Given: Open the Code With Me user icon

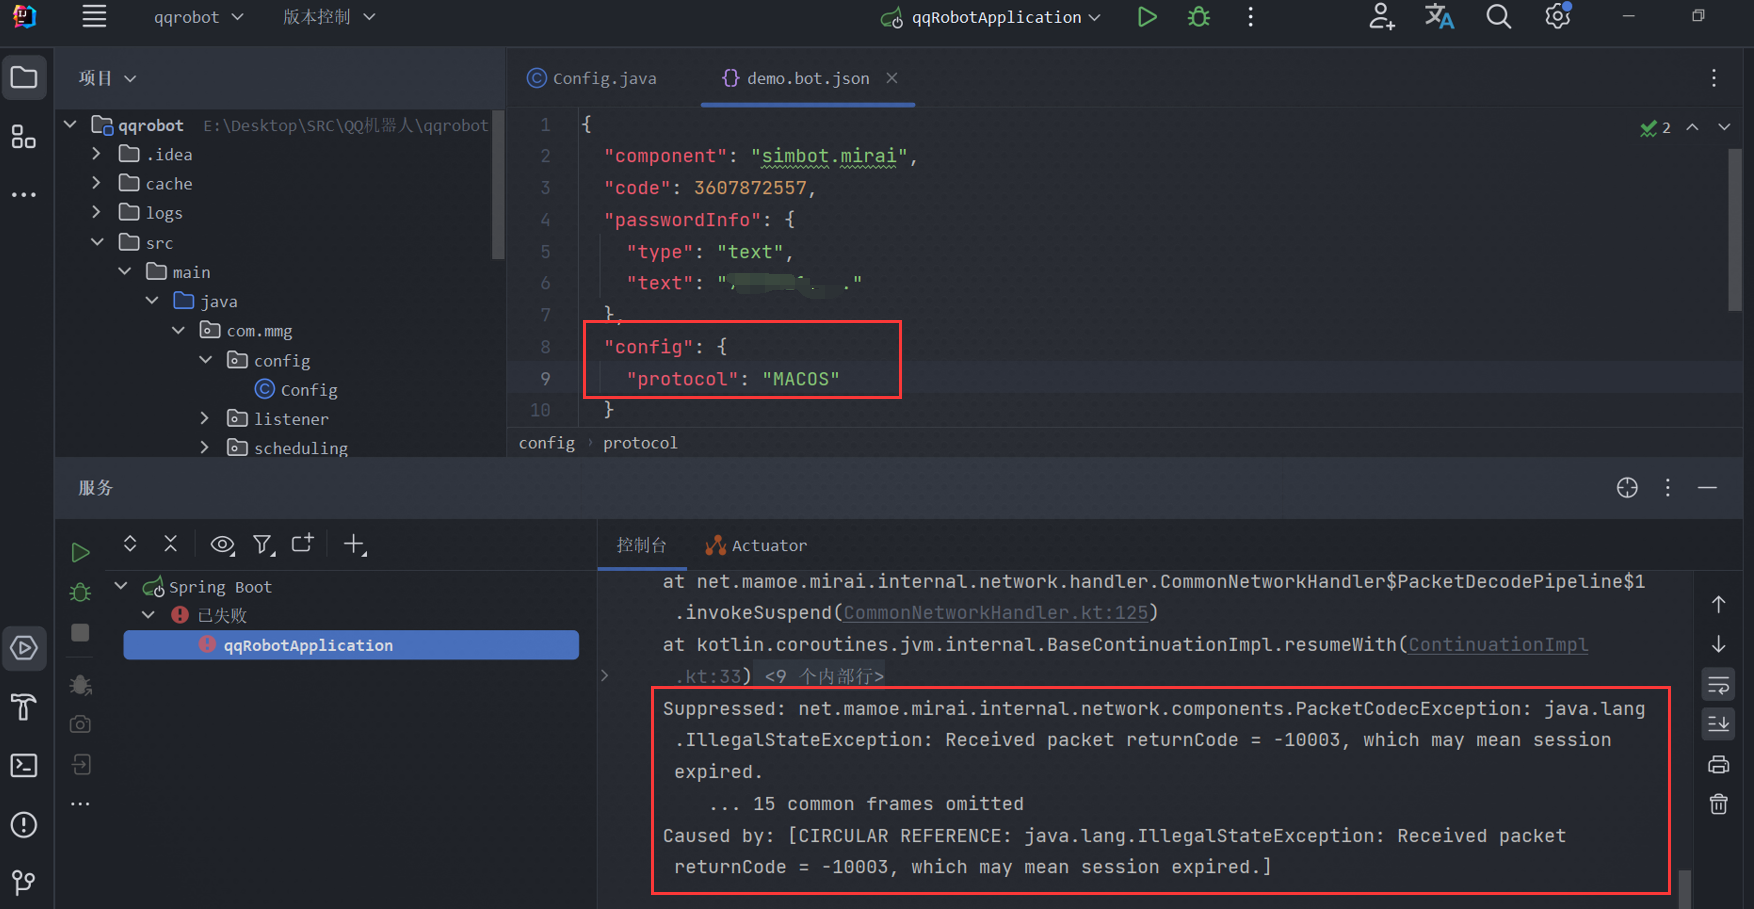Looking at the screenshot, I should click(x=1382, y=17).
